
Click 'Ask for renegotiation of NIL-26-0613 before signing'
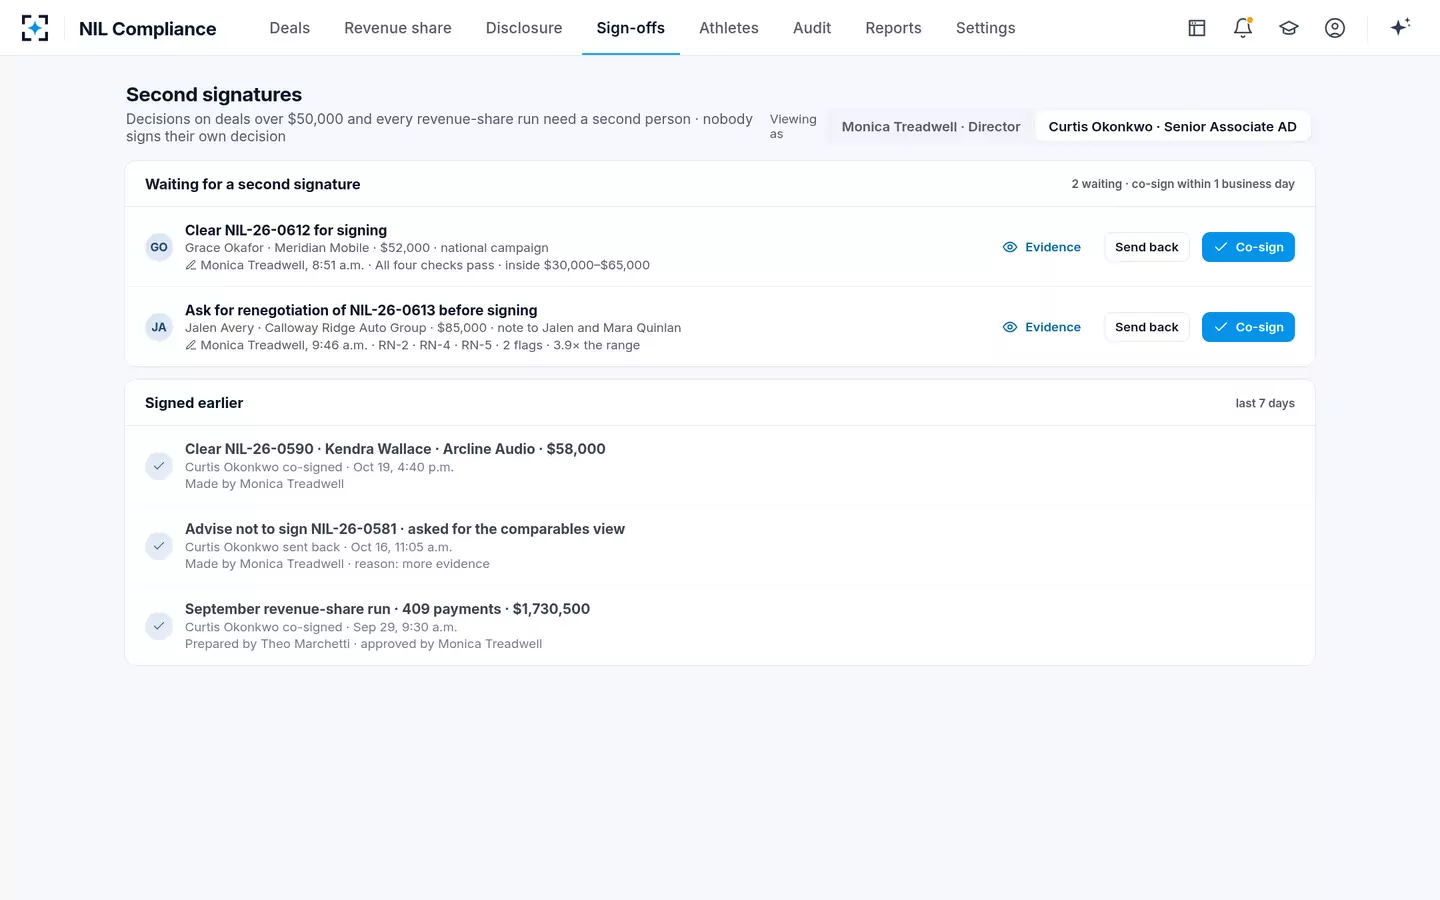361,310
